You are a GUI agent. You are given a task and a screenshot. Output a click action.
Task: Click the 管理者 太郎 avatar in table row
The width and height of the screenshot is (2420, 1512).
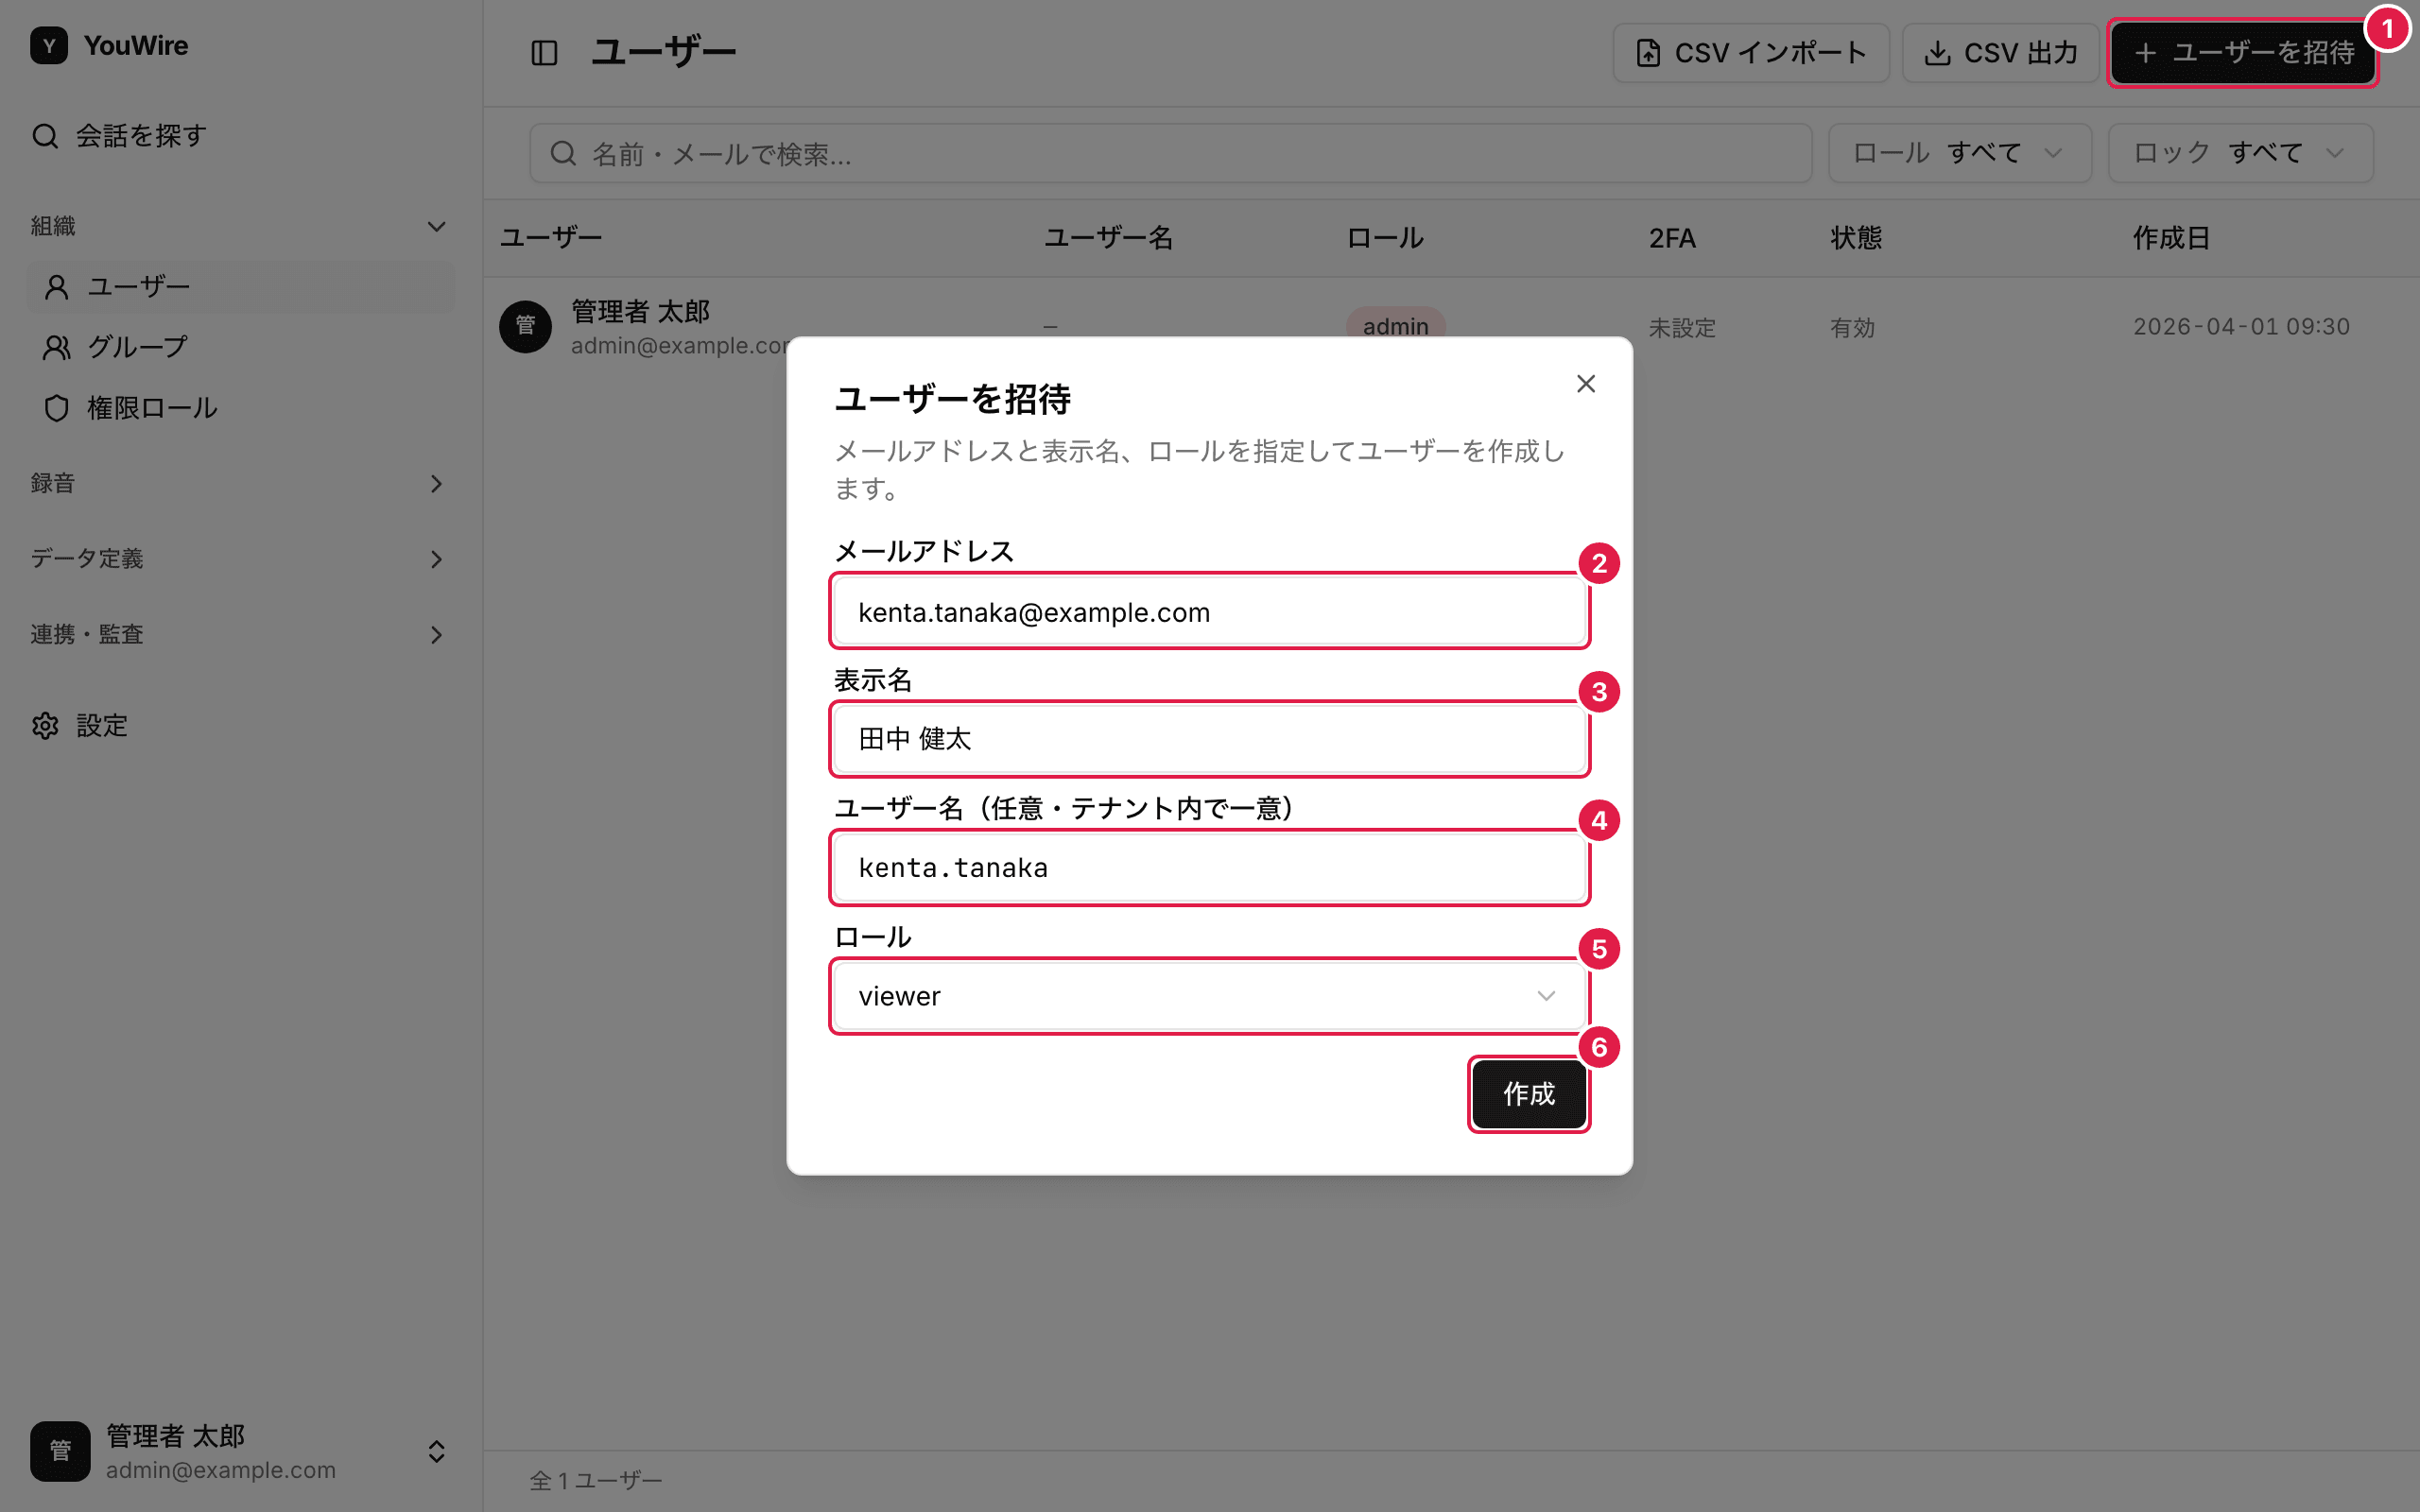[x=526, y=326]
